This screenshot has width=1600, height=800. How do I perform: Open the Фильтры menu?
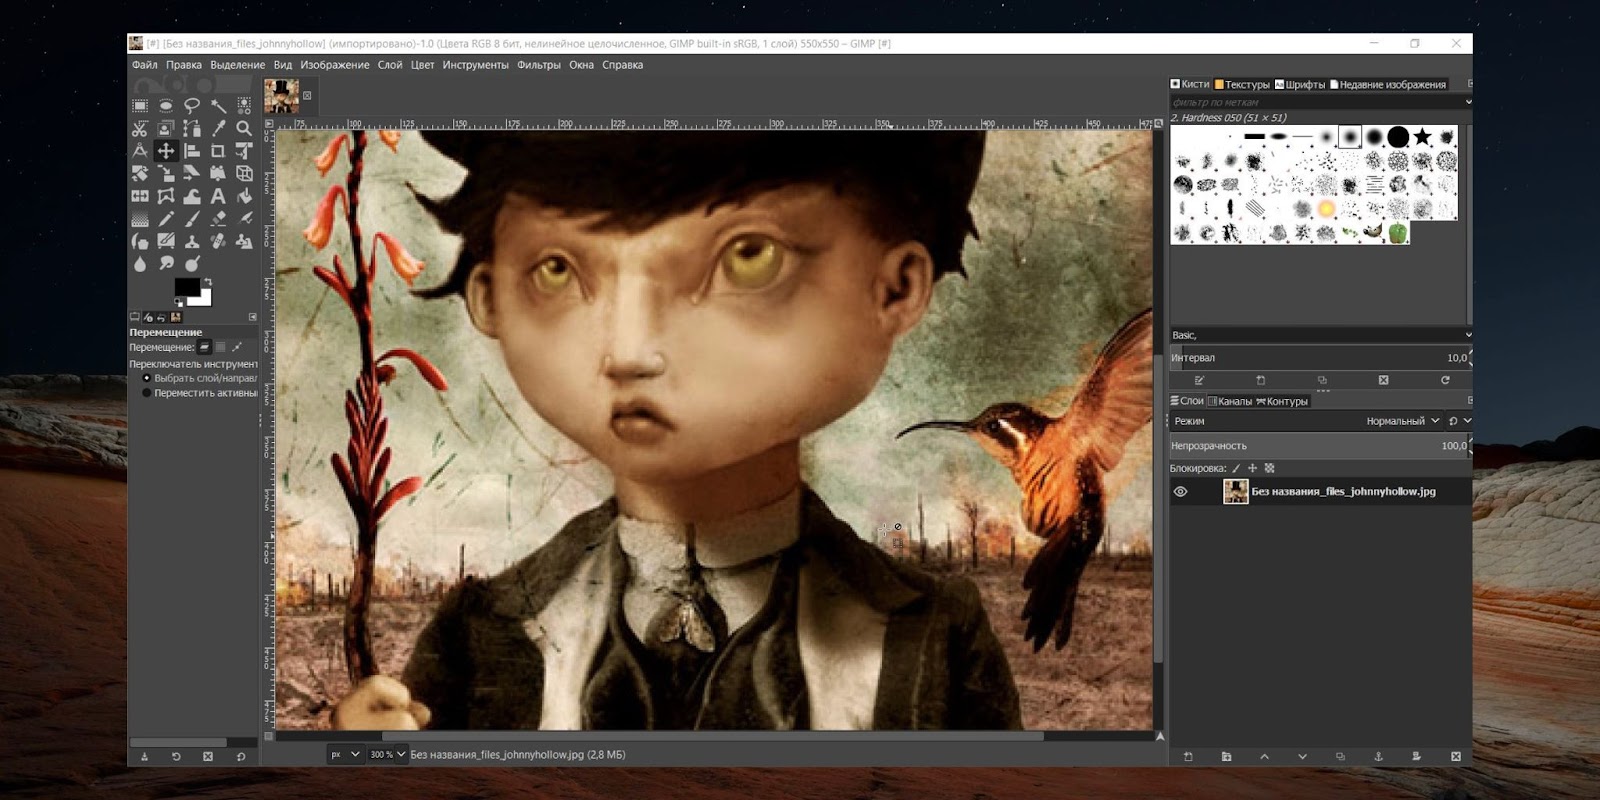point(539,65)
